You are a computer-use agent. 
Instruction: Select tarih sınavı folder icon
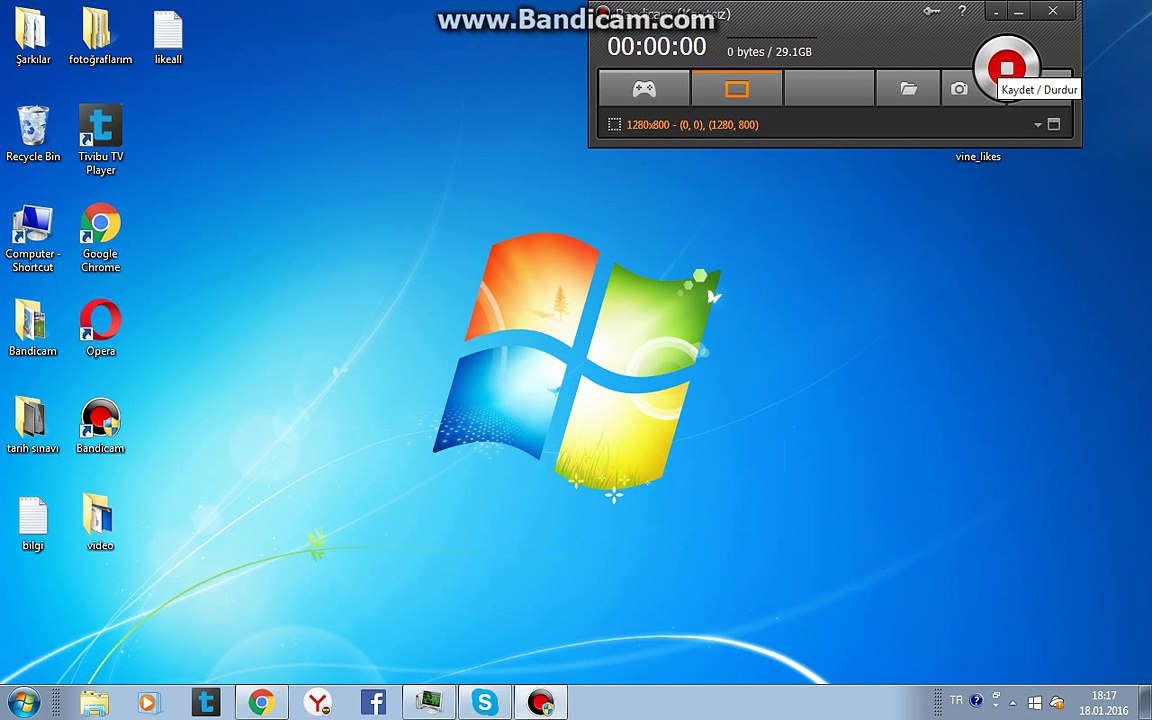(x=32, y=425)
